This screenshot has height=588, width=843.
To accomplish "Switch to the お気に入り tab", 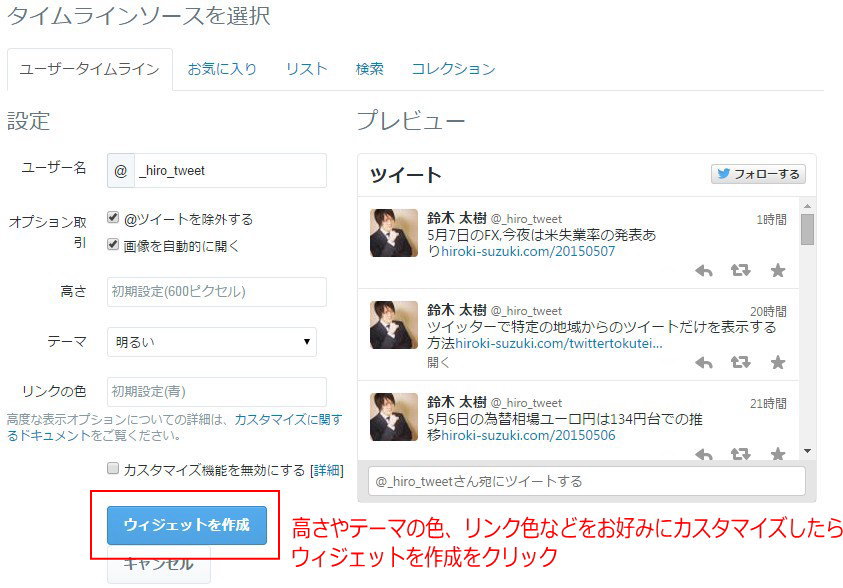I will 222,69.
